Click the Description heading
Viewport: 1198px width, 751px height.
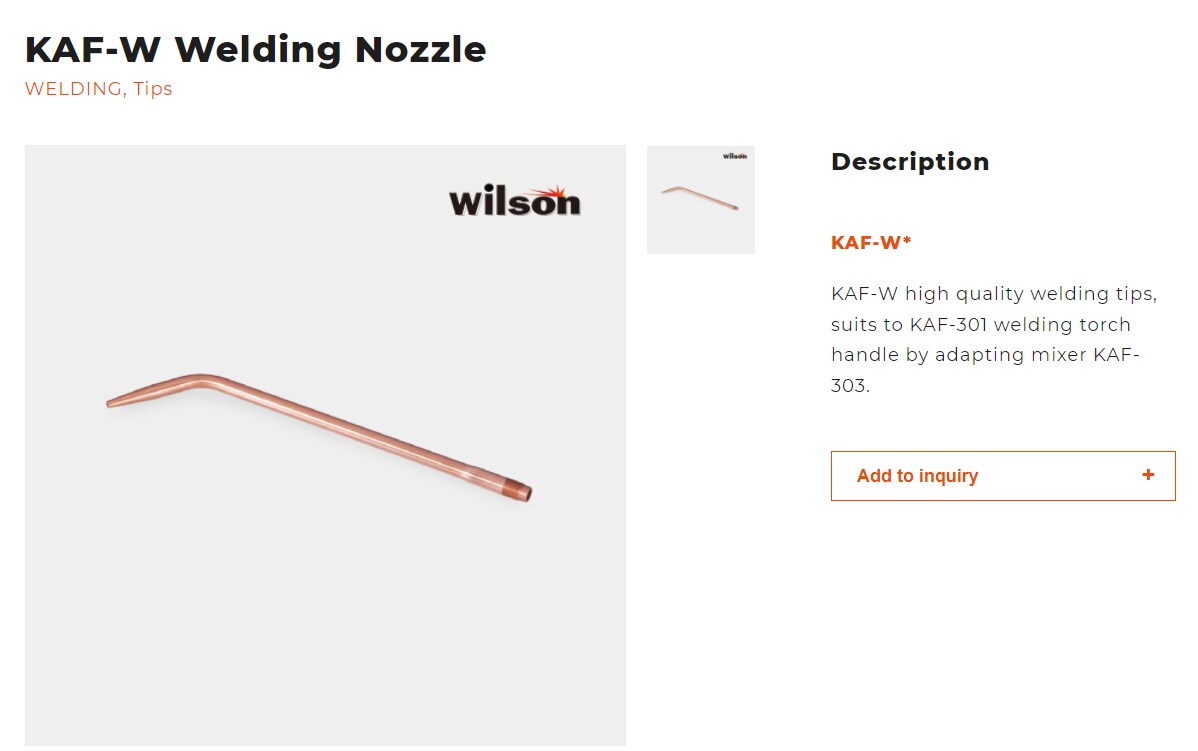tap(908, 161)
